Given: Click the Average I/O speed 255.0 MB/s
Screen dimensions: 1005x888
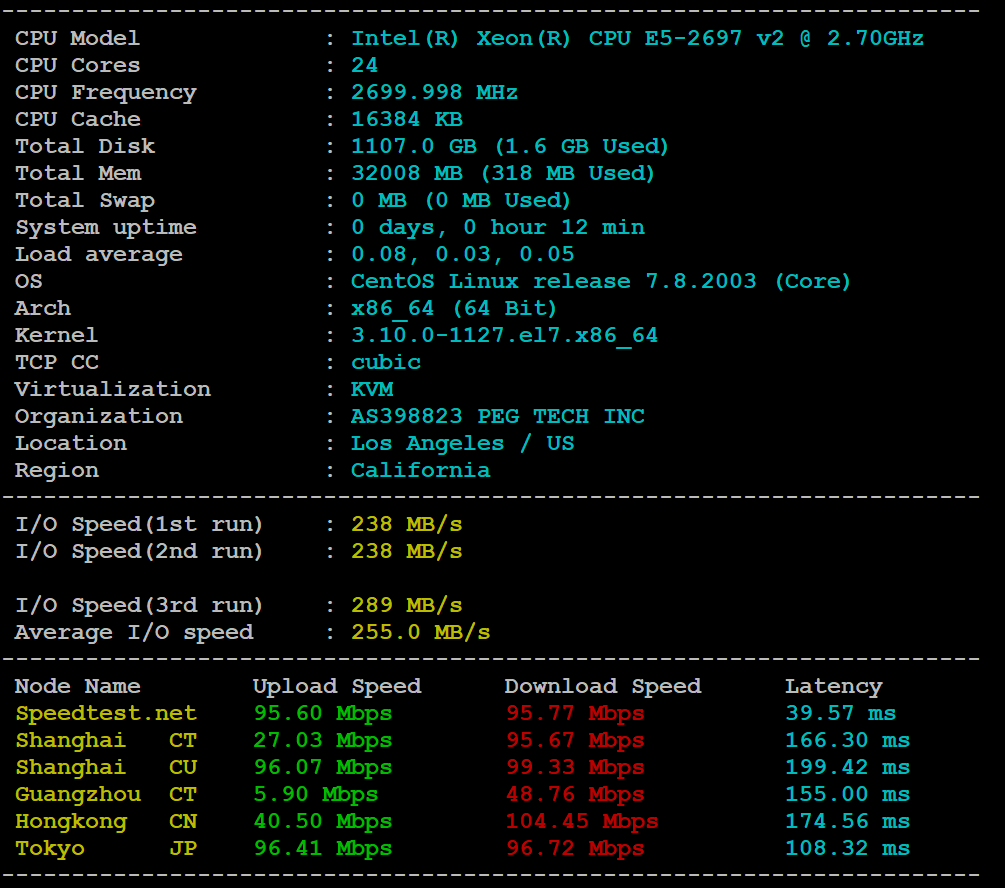Looking at the screenshot, I should tap(420, 633).
